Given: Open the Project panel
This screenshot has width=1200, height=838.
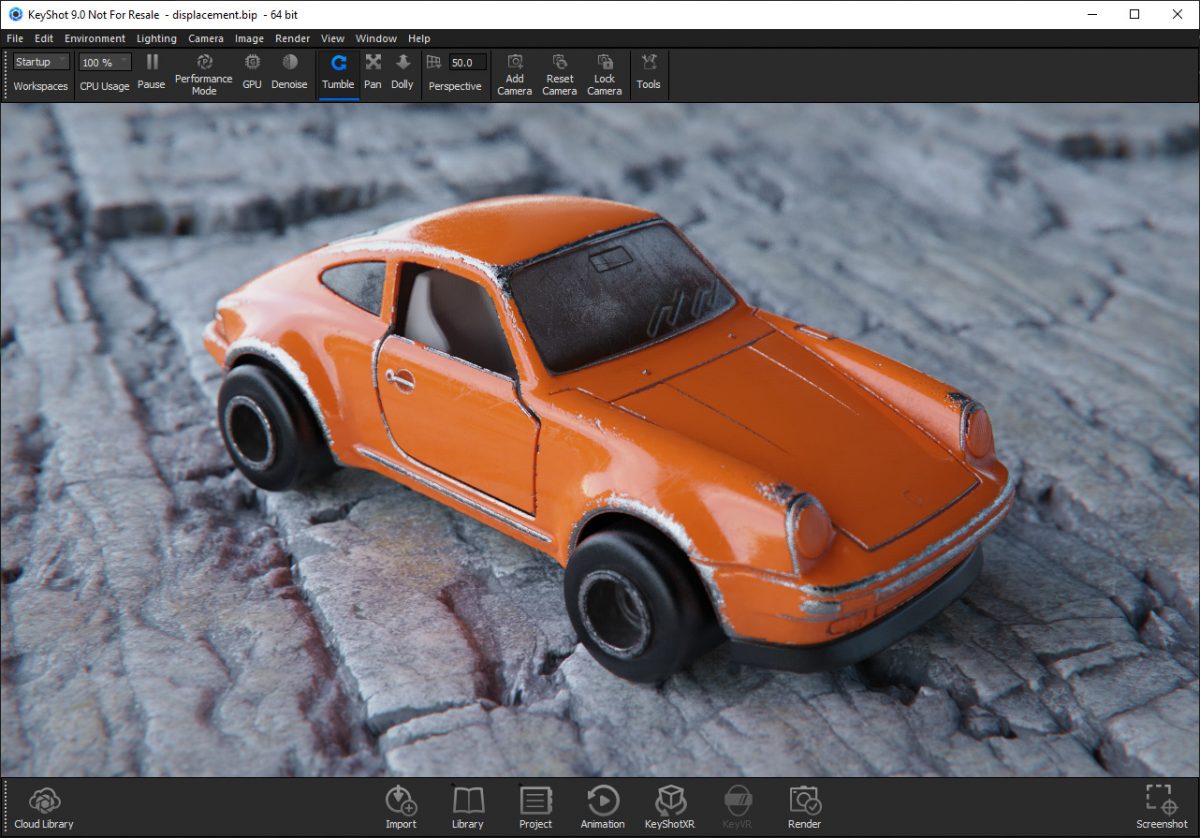Looking at the screenshot, I should 535,805.
